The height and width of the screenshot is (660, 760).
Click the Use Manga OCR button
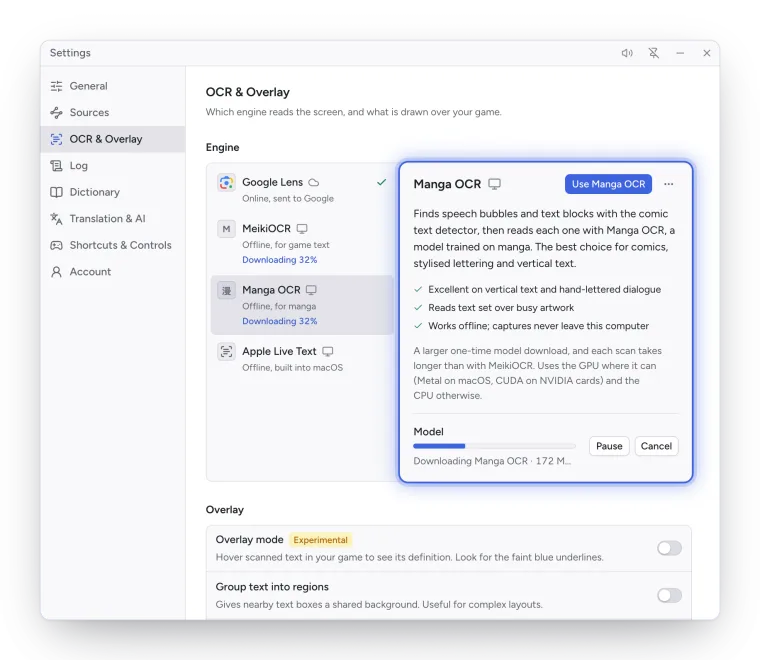coord(608,184)
